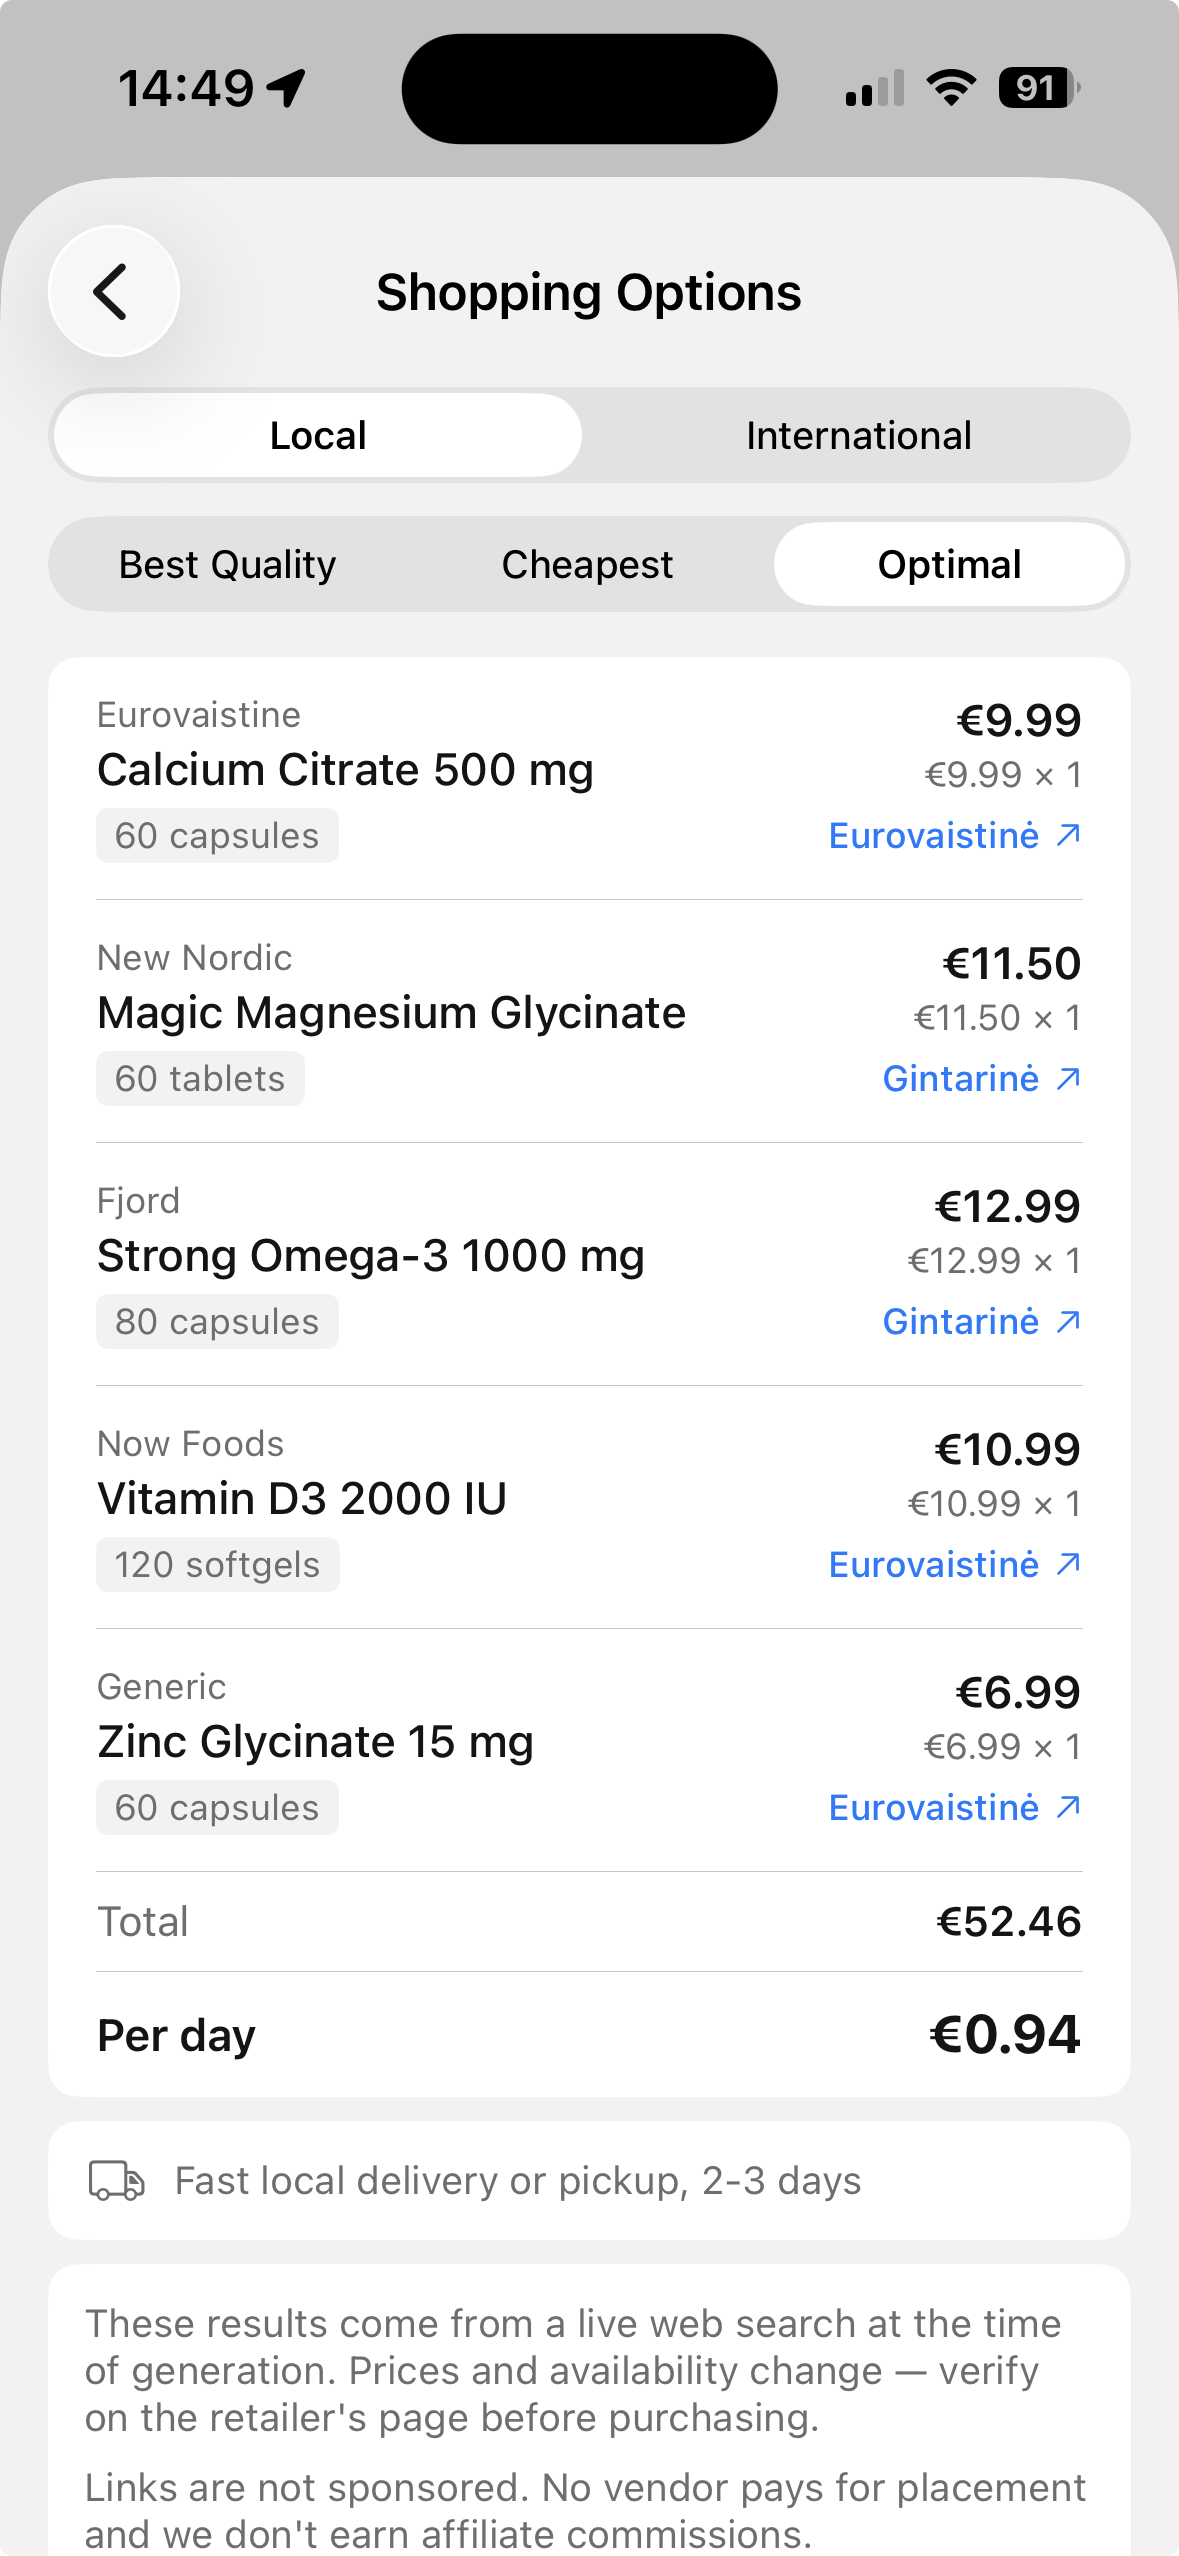This screenshot has width=1179, height=2556.
Task: Select the Local segment
Action: [x=318, y=436]
